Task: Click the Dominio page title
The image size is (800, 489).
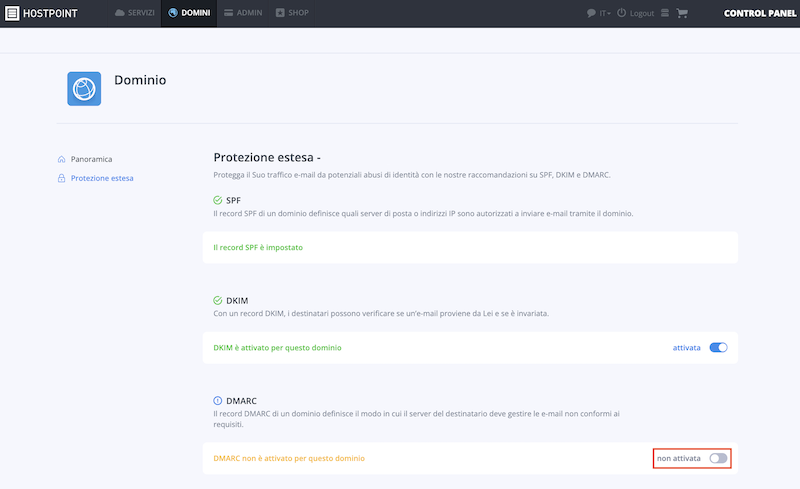Action: point(140,80)
